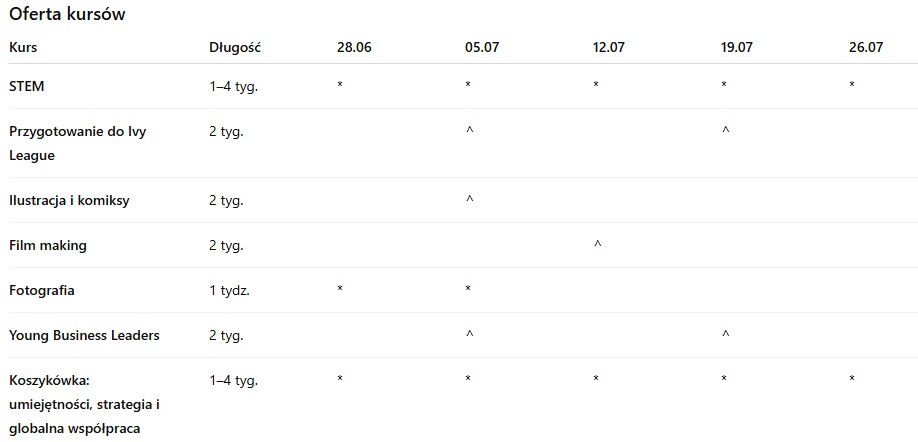Click the STEM course row label

coord(27,86)
